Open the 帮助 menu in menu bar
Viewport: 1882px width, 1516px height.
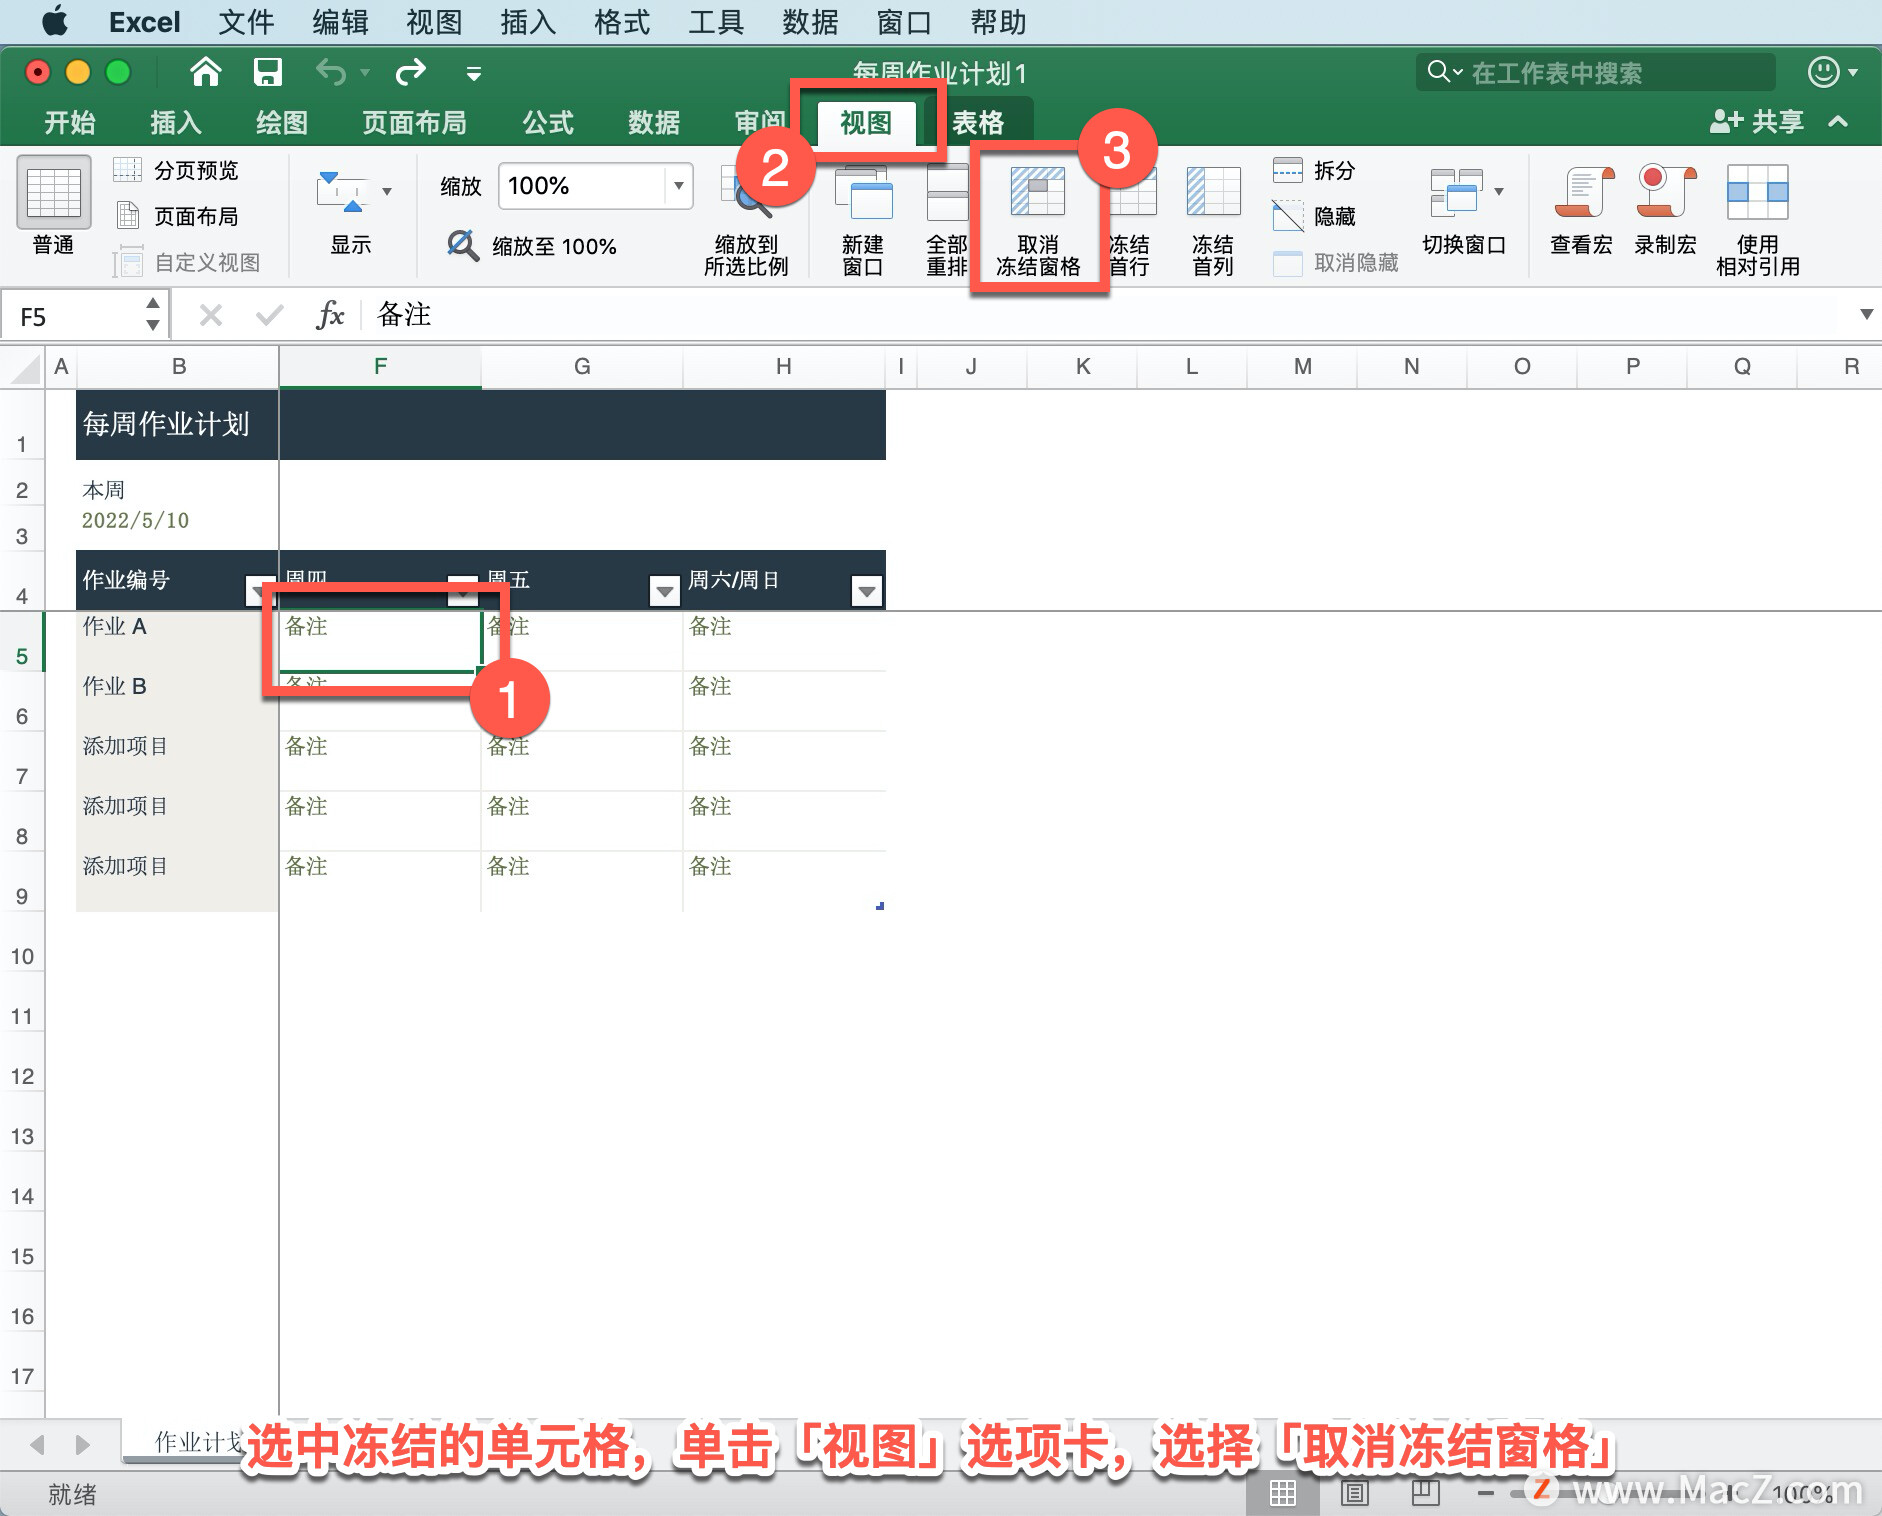click(x=998, y=21)
